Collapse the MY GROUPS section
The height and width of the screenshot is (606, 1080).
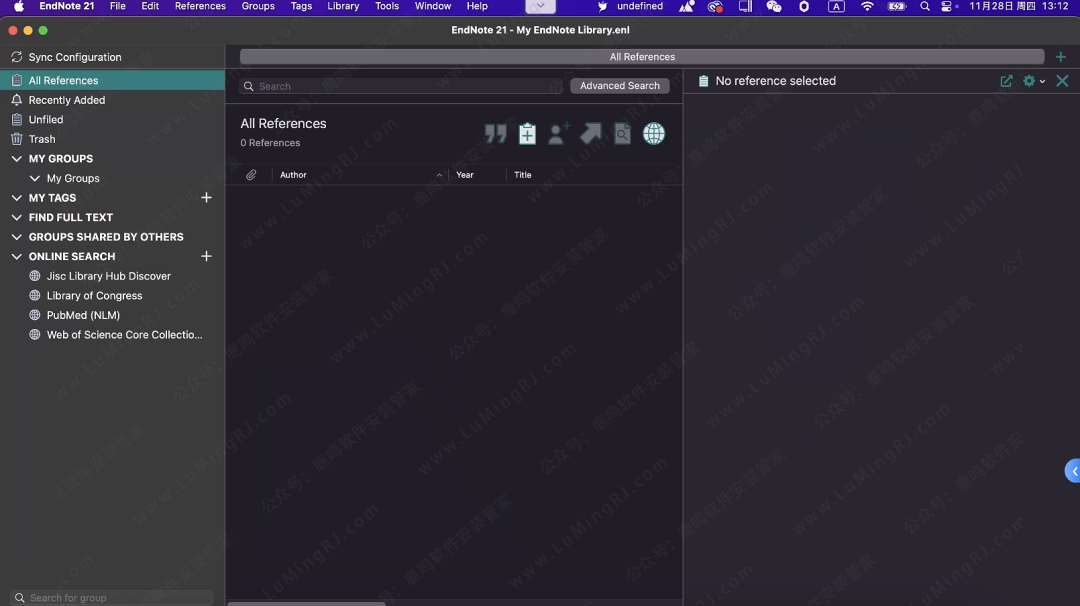[x=16, y=159]
